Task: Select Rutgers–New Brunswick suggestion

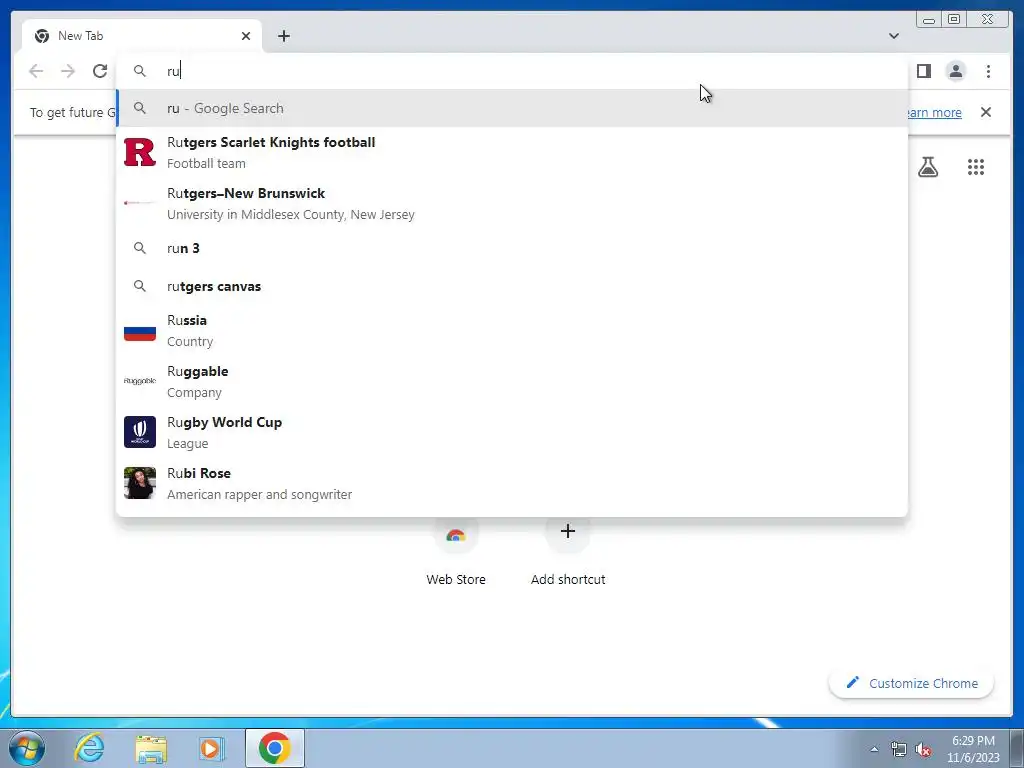Action: click(x=512, y=204)
